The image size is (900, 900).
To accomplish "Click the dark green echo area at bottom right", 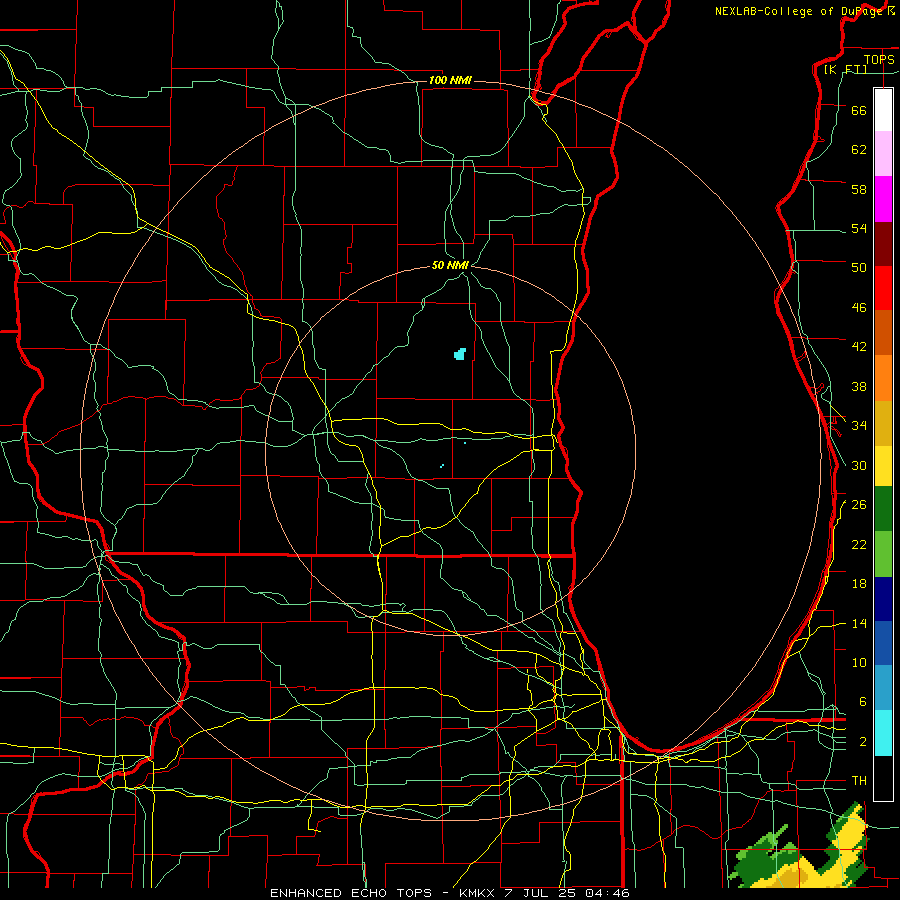I will [763, 864].
